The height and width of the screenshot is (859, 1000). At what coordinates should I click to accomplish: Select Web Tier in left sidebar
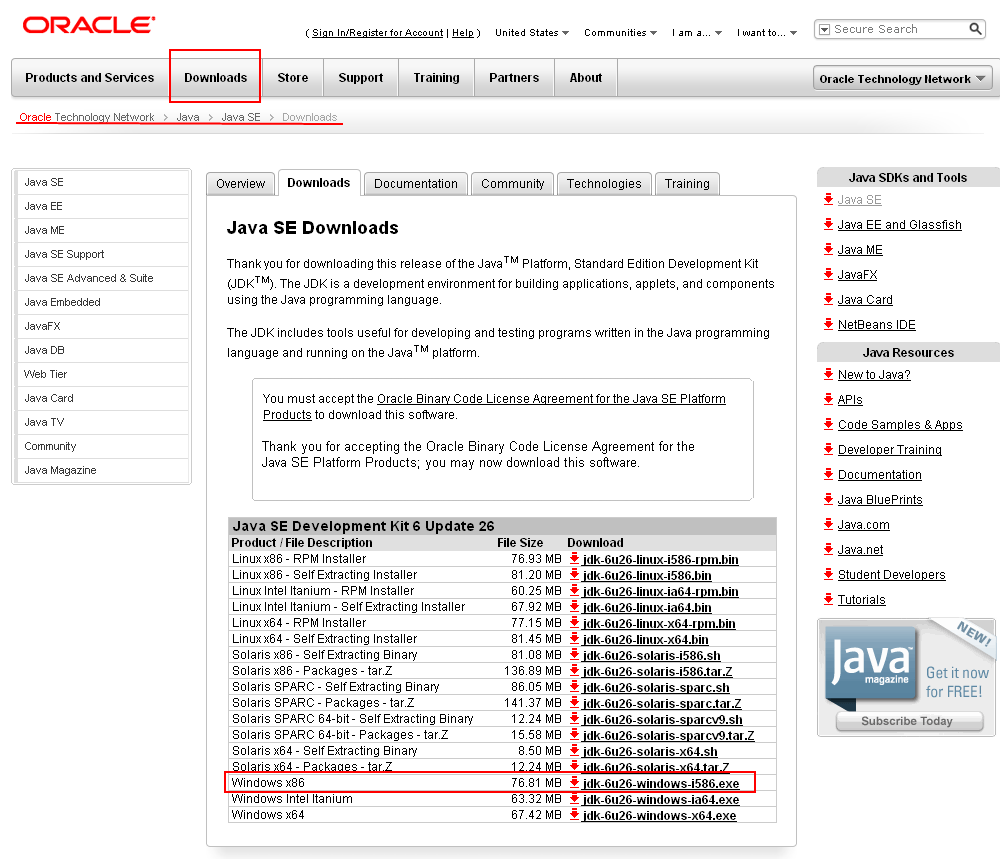(x=103, y=374)
